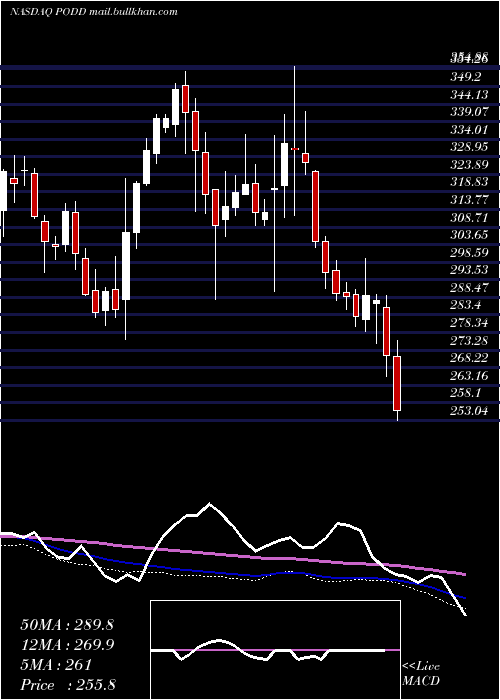Click the 258.1 price axis label

coord(466,394)
